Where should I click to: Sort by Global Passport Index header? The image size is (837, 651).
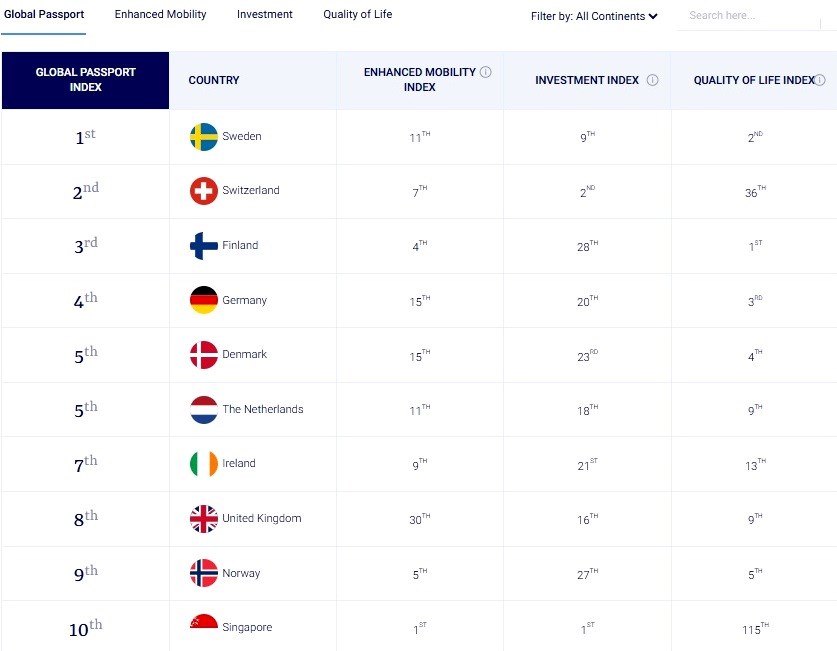coord(85,80)
